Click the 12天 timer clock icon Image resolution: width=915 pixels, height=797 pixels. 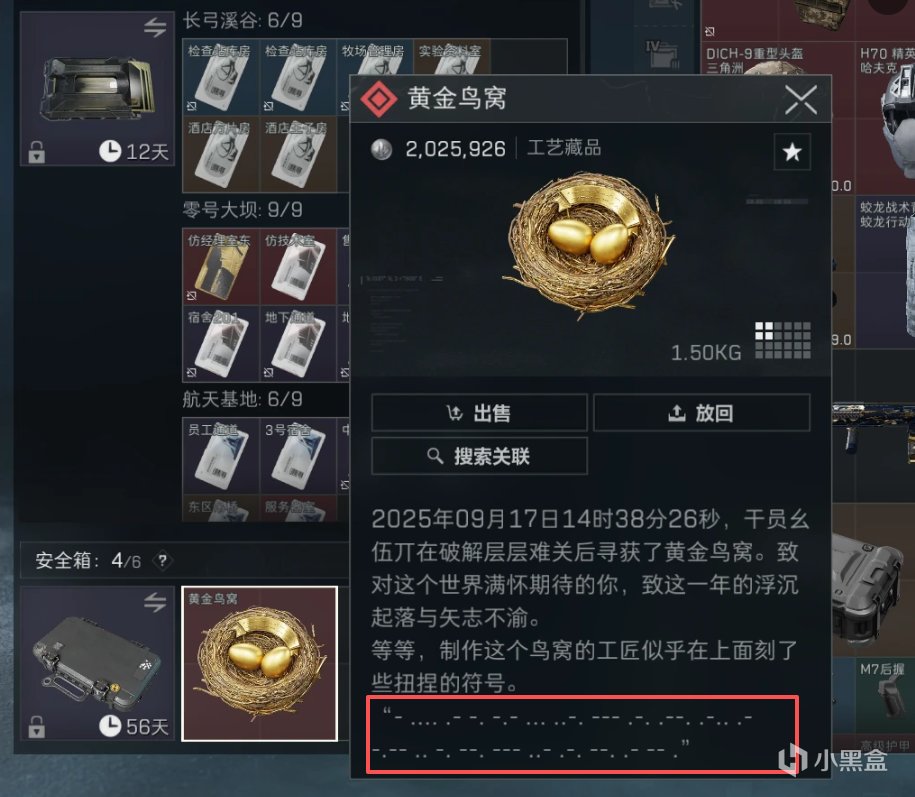click(110, 152)
